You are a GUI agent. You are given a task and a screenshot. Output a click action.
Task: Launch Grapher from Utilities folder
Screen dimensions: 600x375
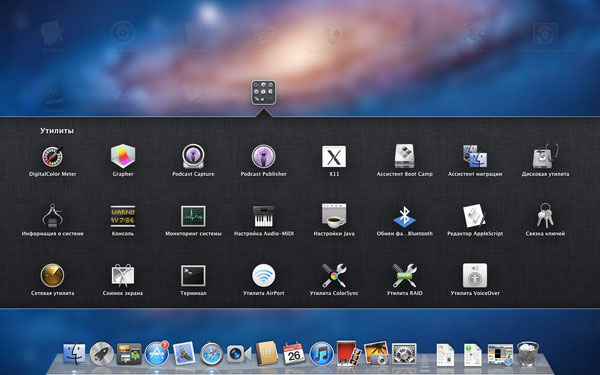[123, 156]
